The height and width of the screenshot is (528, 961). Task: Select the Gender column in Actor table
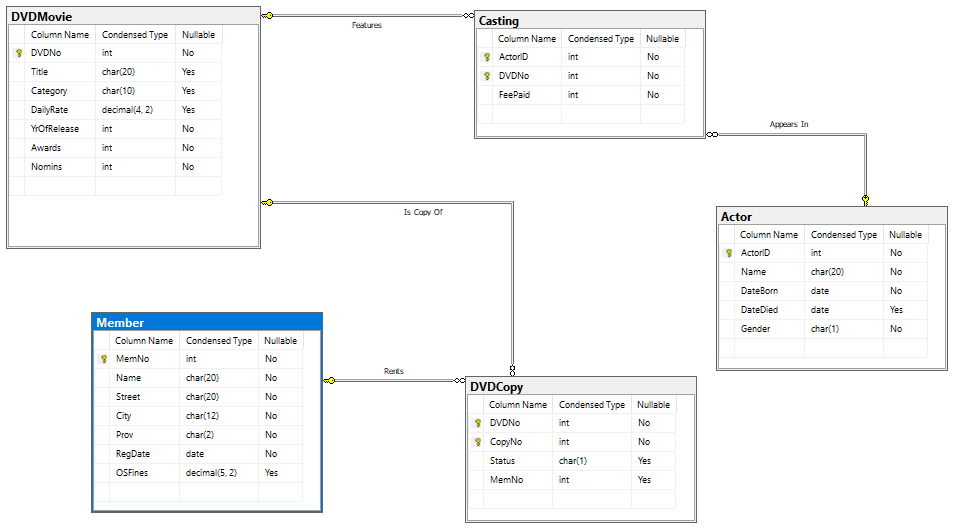coord(824,329)
